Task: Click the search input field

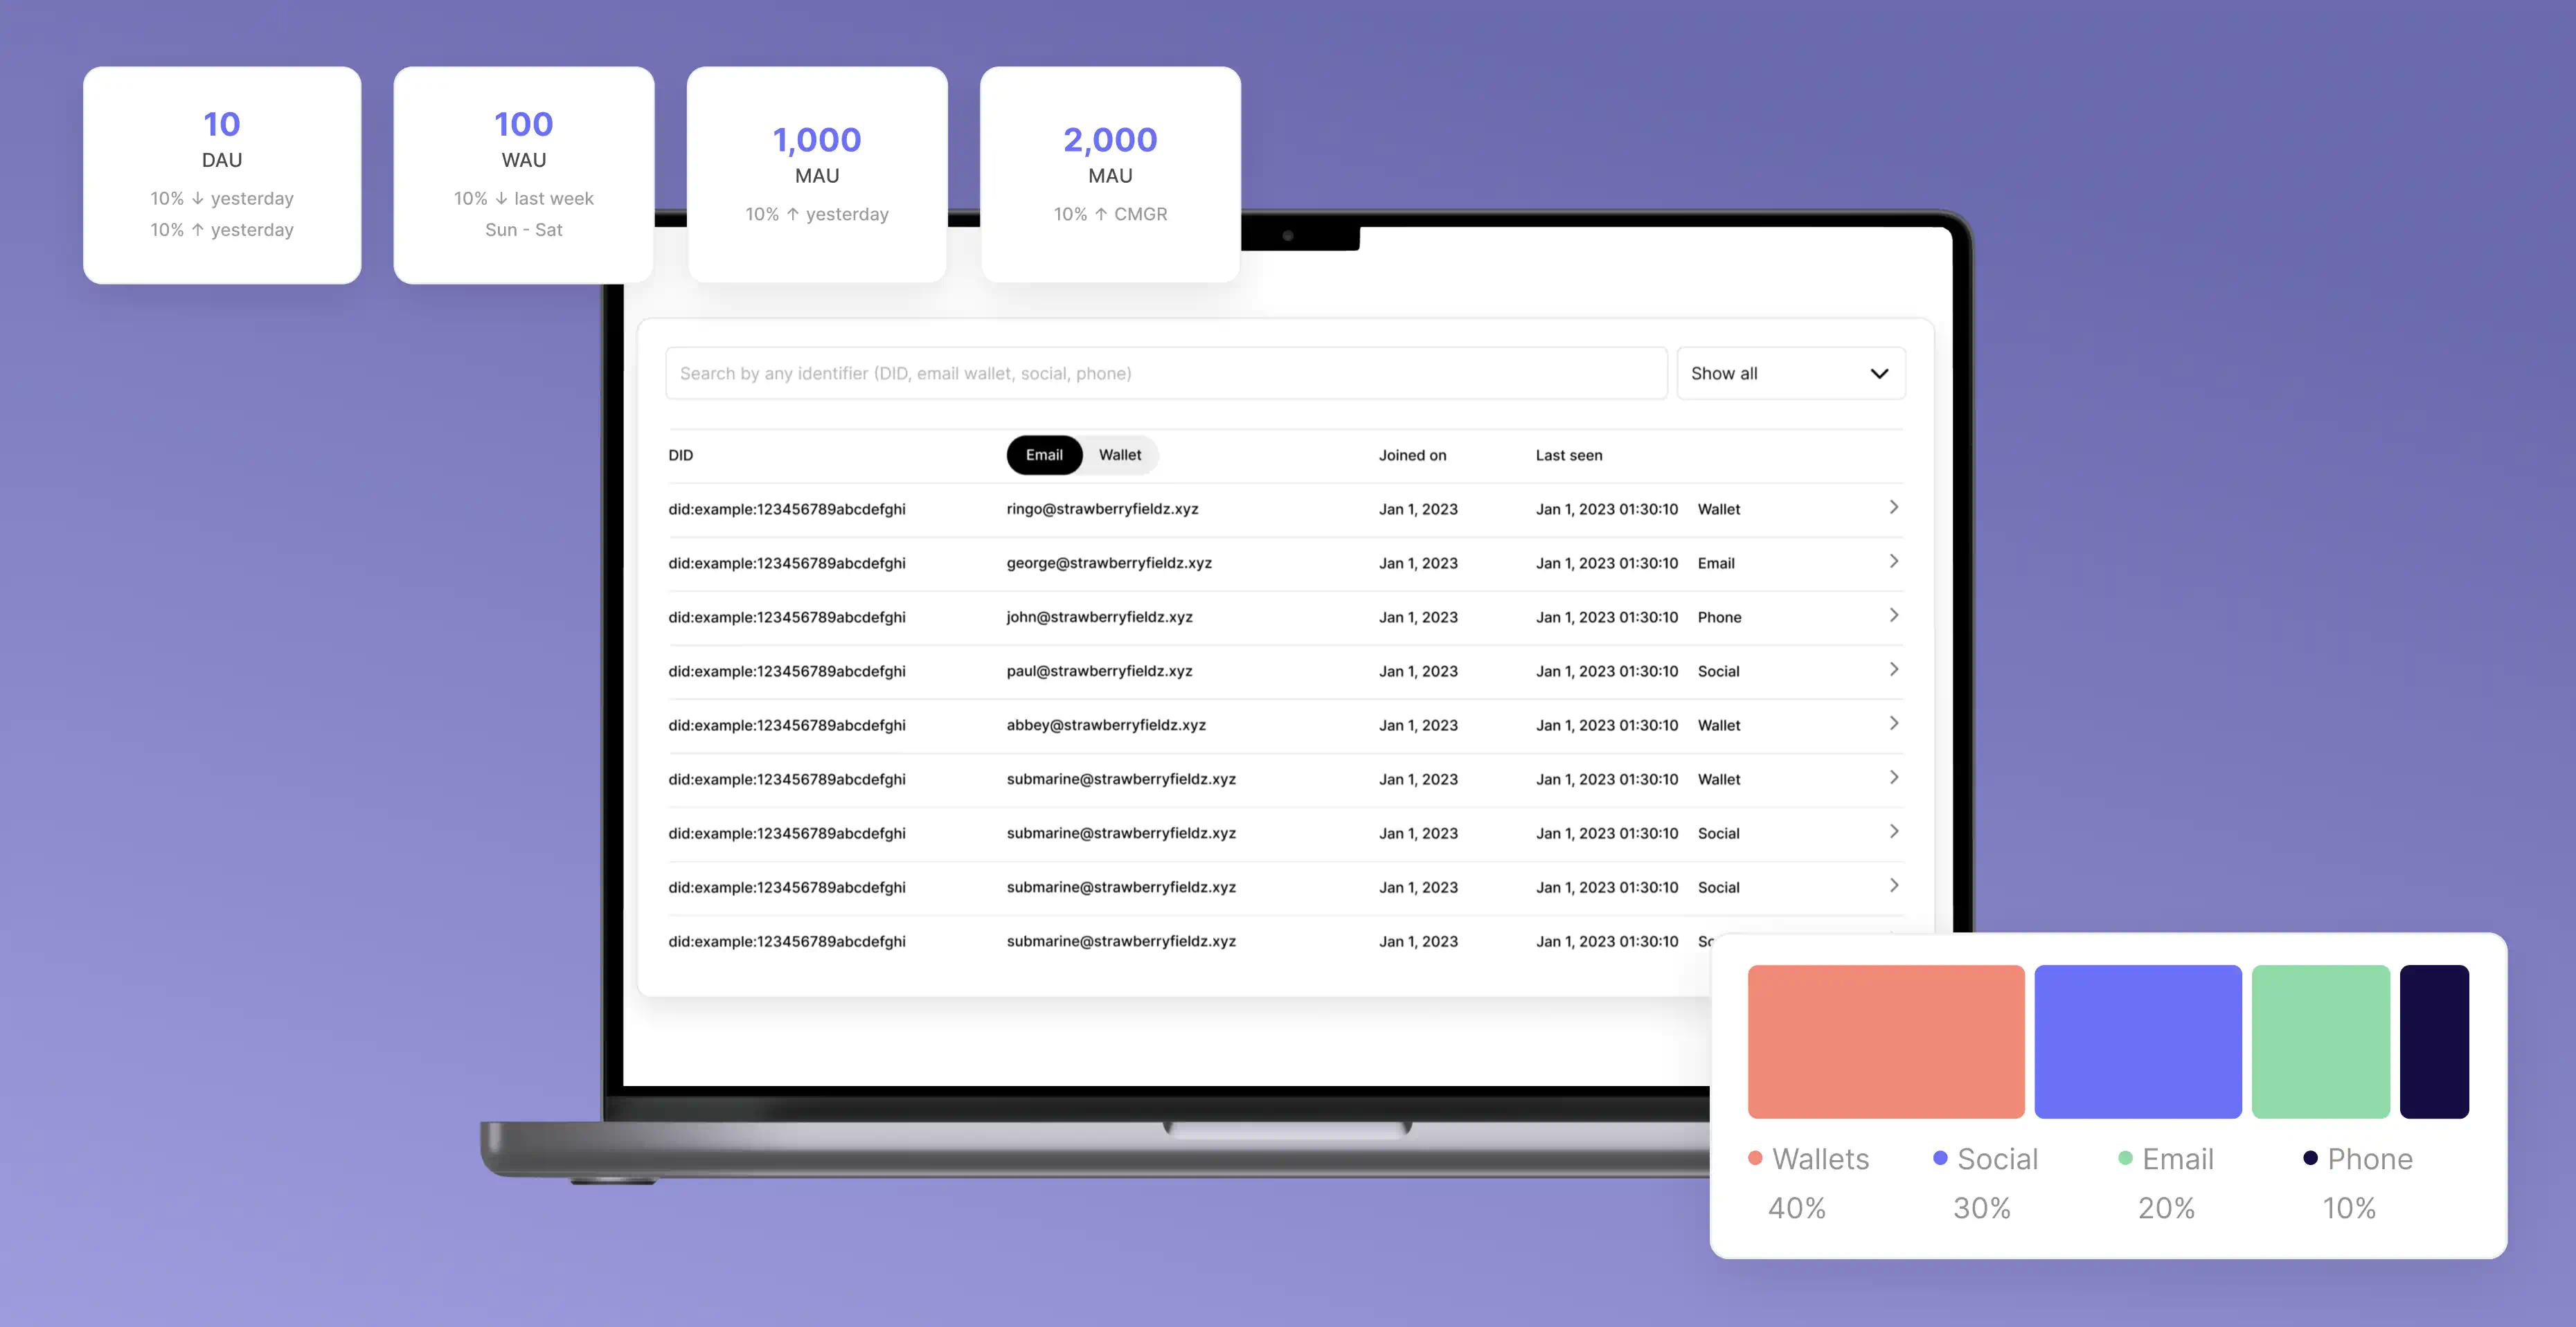Action: click(x=1166, y=374)
